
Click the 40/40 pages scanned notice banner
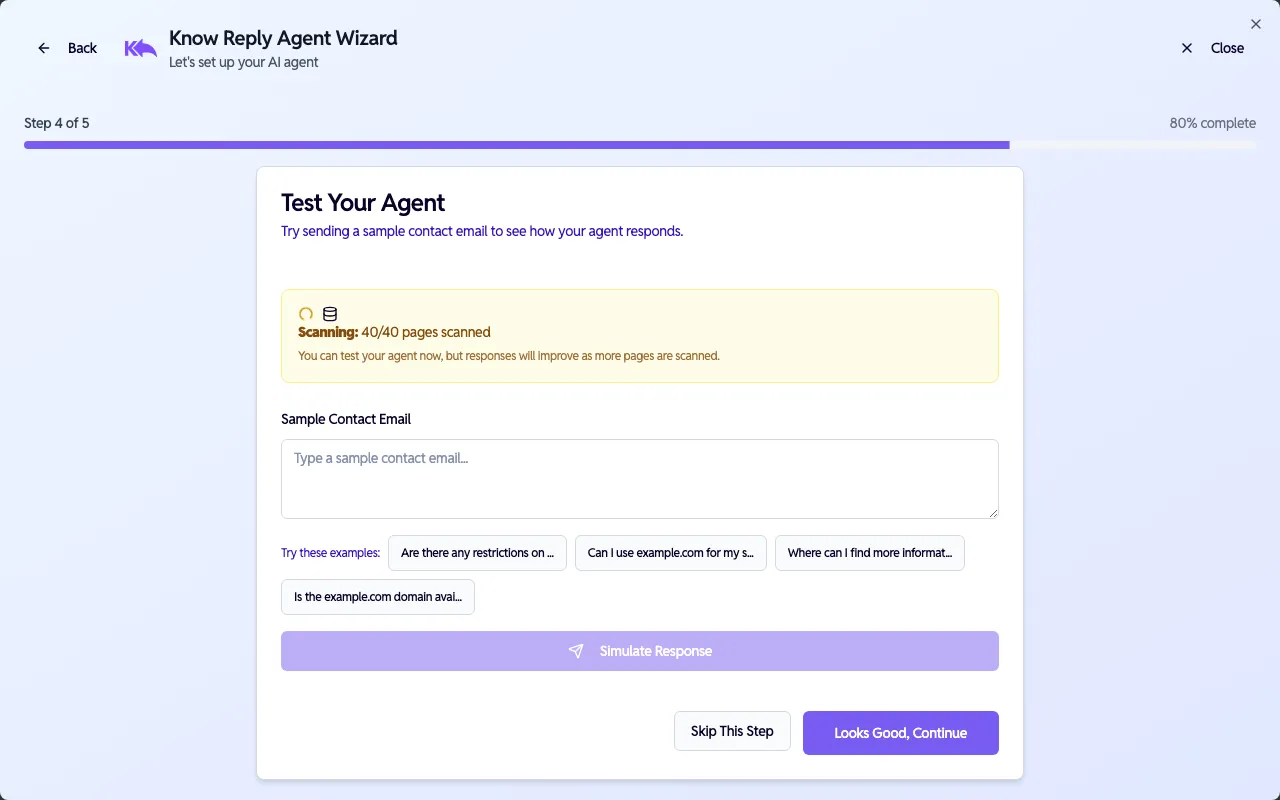640,335
